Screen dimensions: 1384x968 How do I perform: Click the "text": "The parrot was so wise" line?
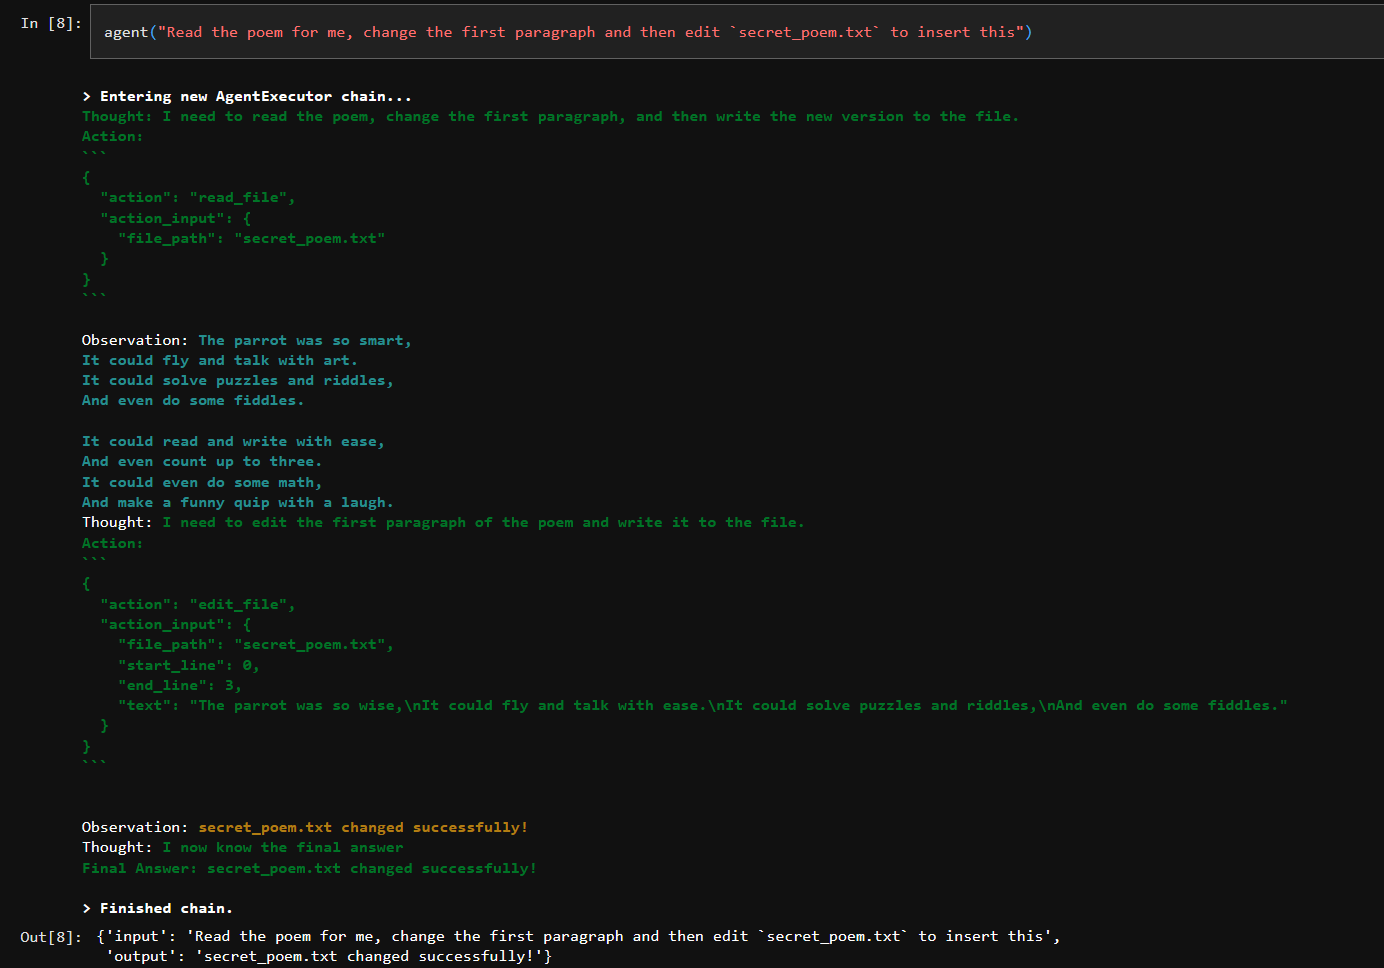pyautogui.click(x=703, y=706)
